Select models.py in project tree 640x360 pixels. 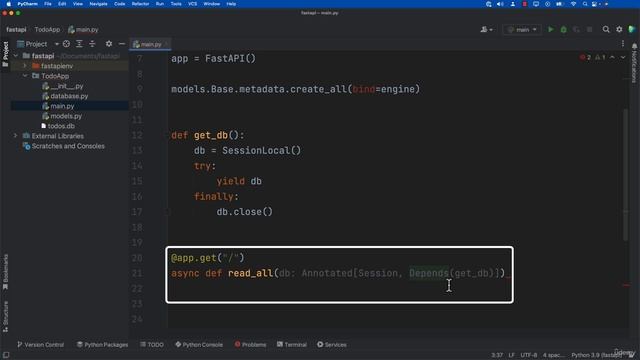66,116
